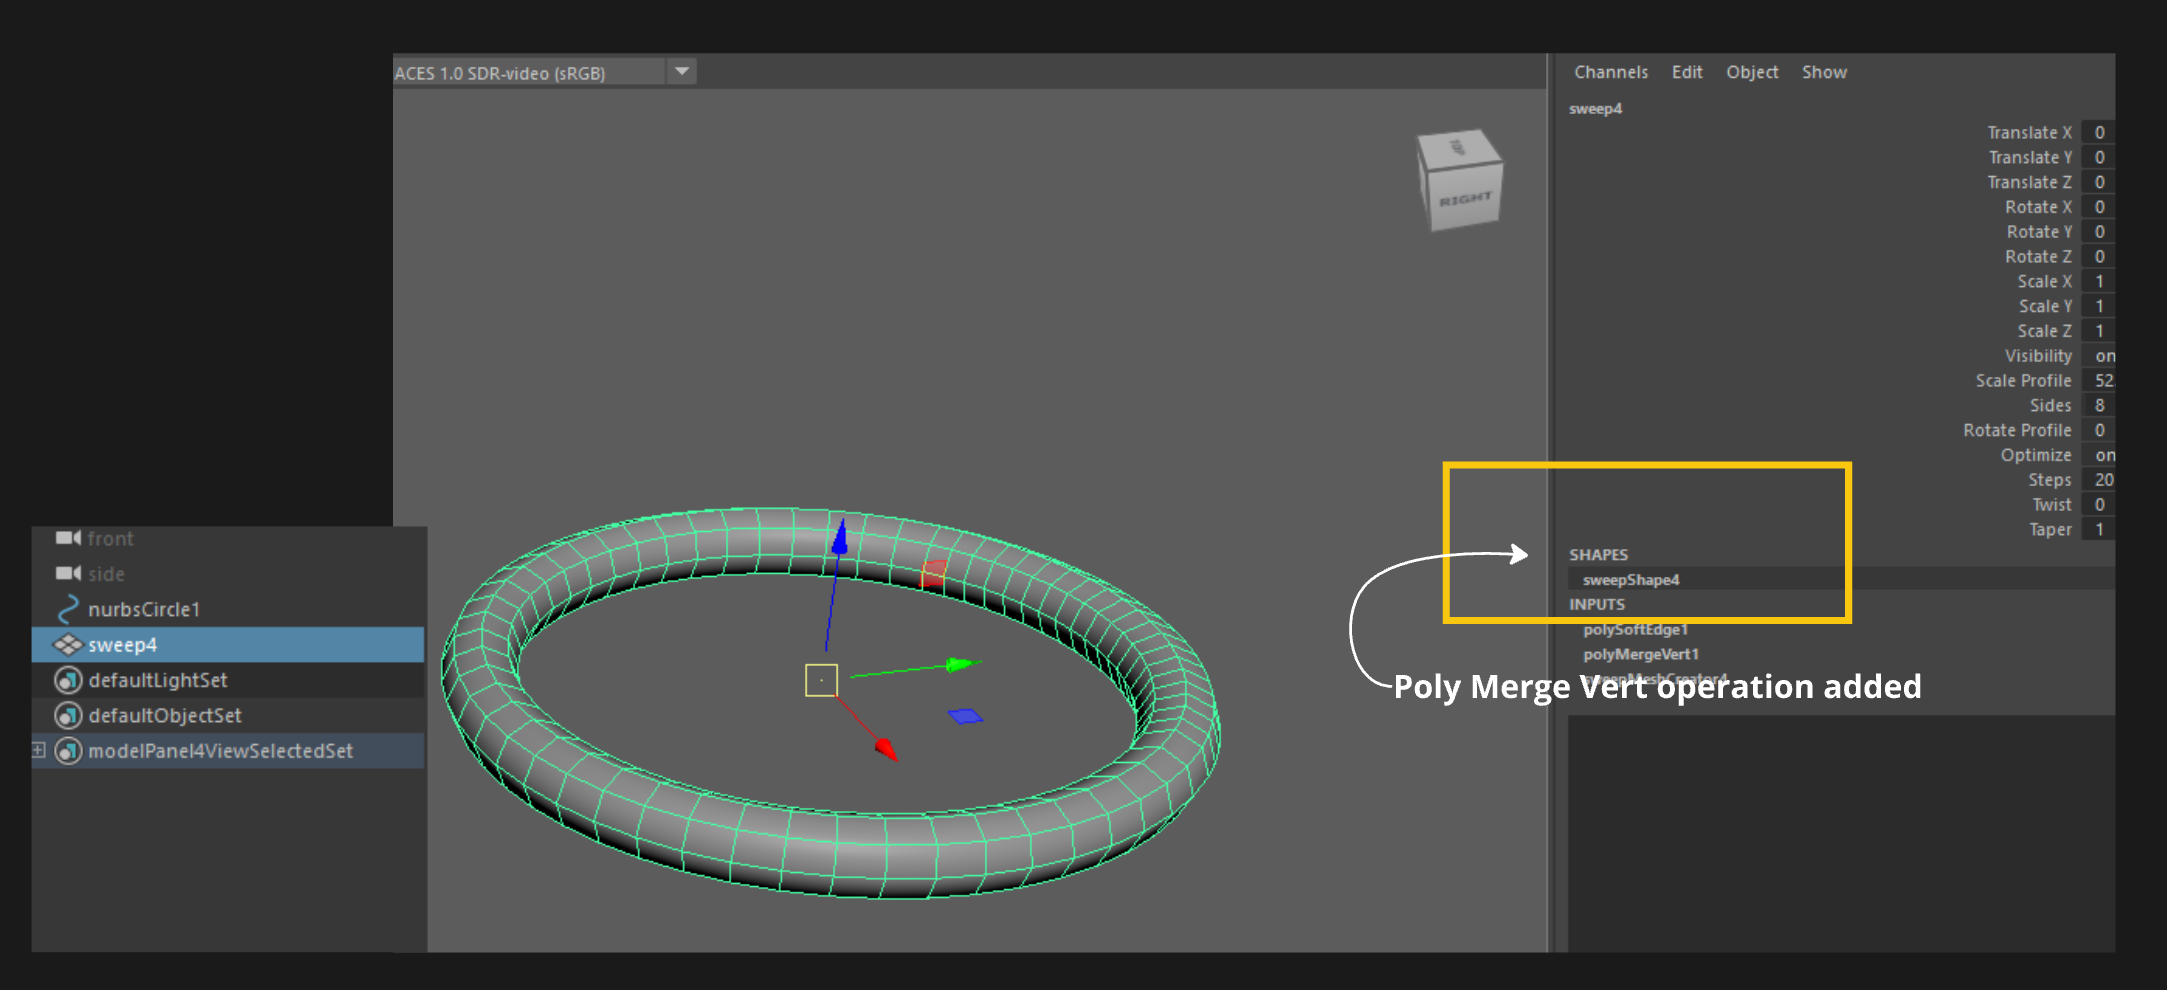Open the ACES color space dropdown
This screenshot has width=2167, height=990.
[681, 72]
